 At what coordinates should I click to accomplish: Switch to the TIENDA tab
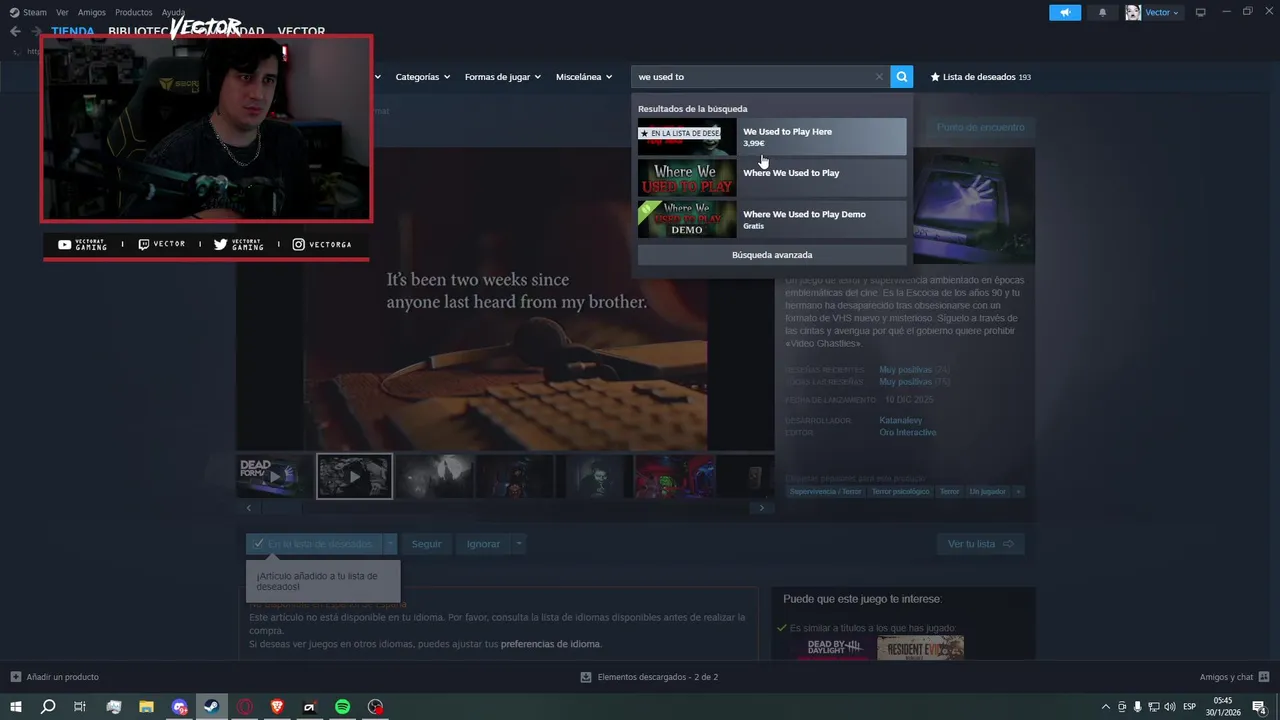[x=73, y=31]
